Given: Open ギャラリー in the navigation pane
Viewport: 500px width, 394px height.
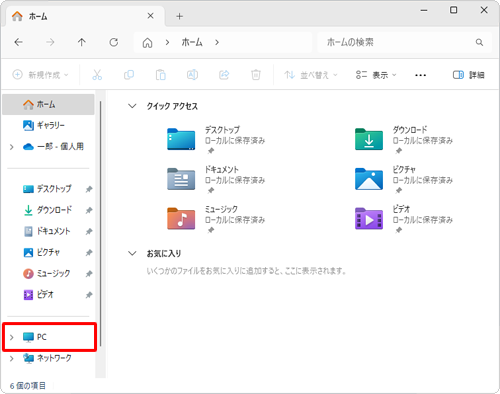Looking at the screenshot, I should tap(48, 125).
